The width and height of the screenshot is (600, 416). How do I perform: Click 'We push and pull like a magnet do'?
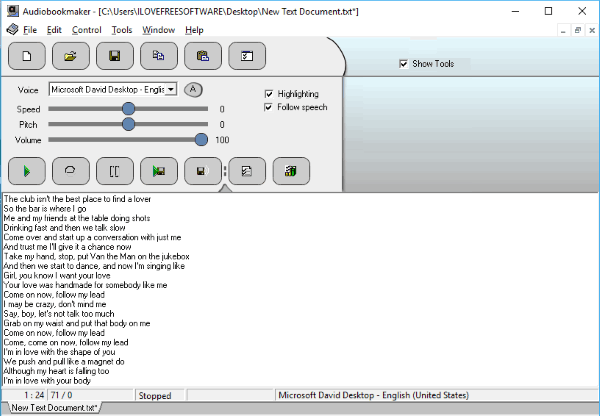64,362
